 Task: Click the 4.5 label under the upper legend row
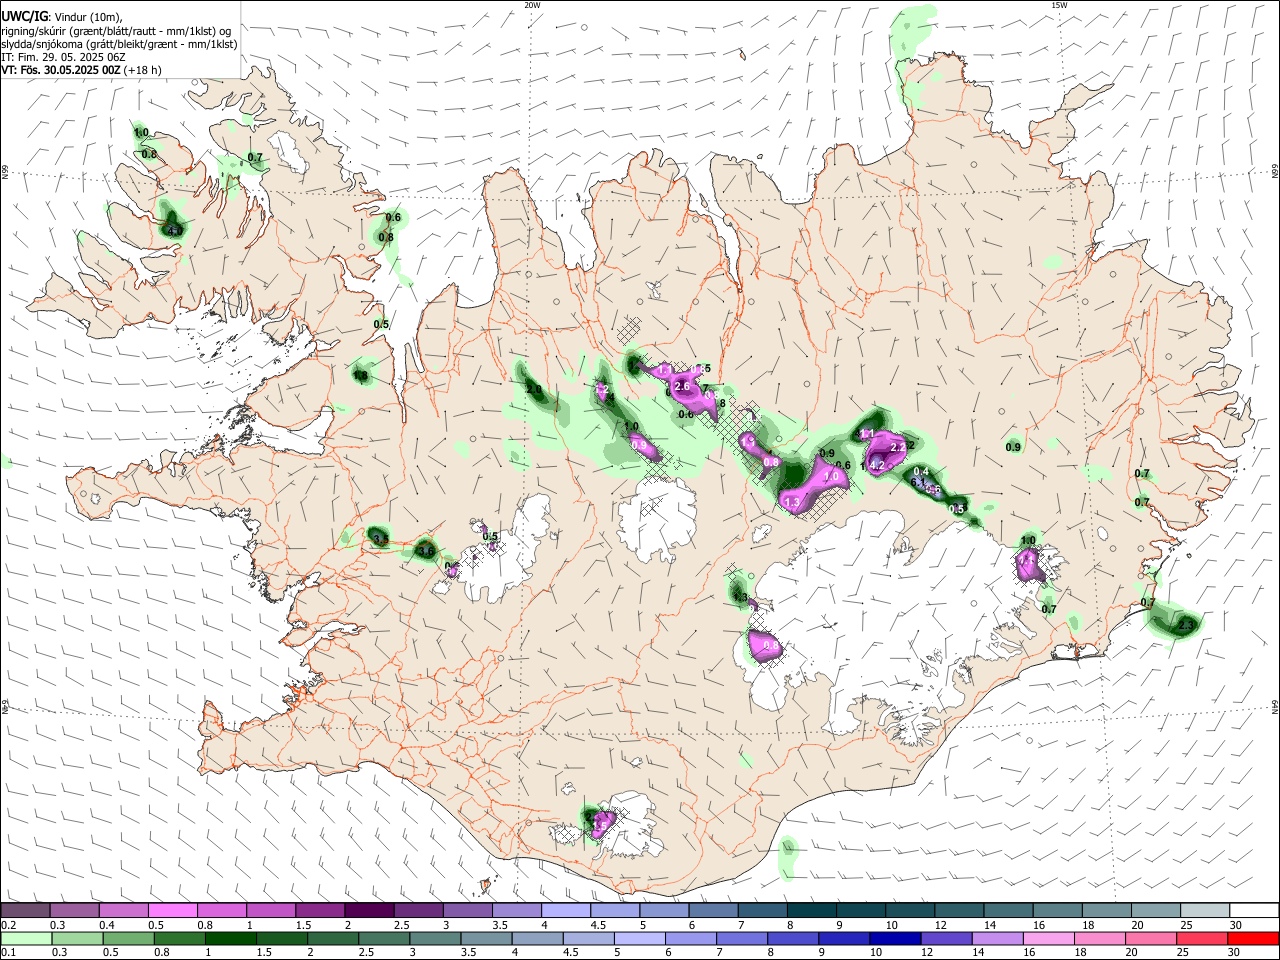(x=598, y=925)
